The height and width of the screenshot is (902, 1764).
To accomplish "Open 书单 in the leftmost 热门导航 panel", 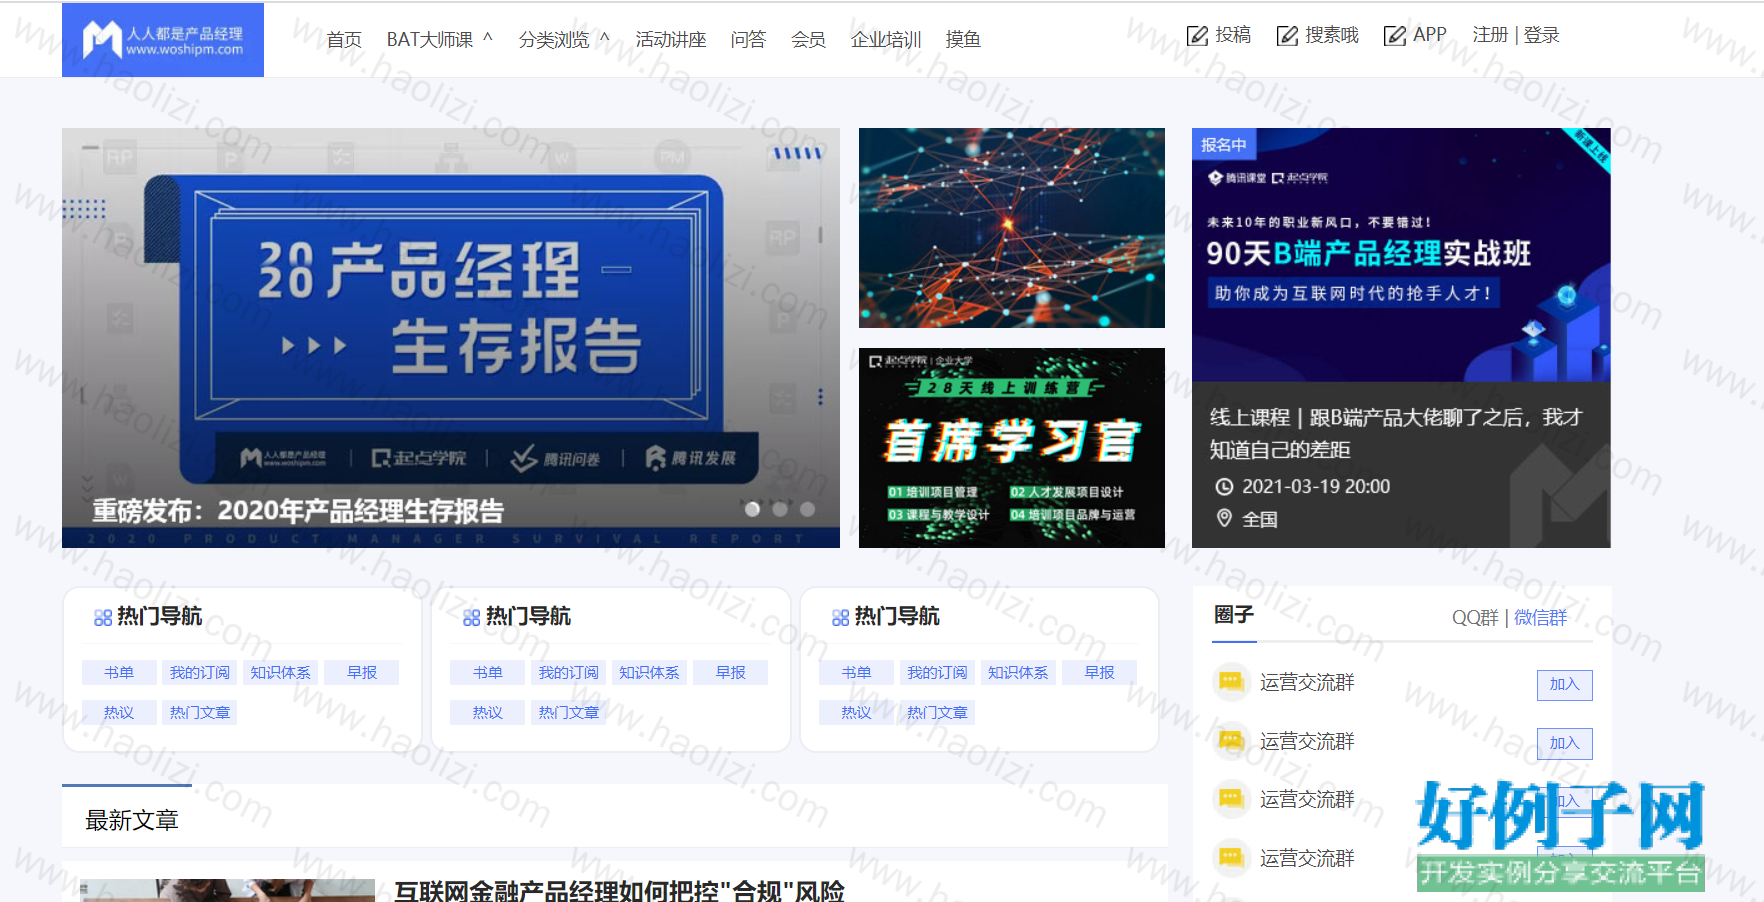I will pyautogui.click(x=119, y=673).
